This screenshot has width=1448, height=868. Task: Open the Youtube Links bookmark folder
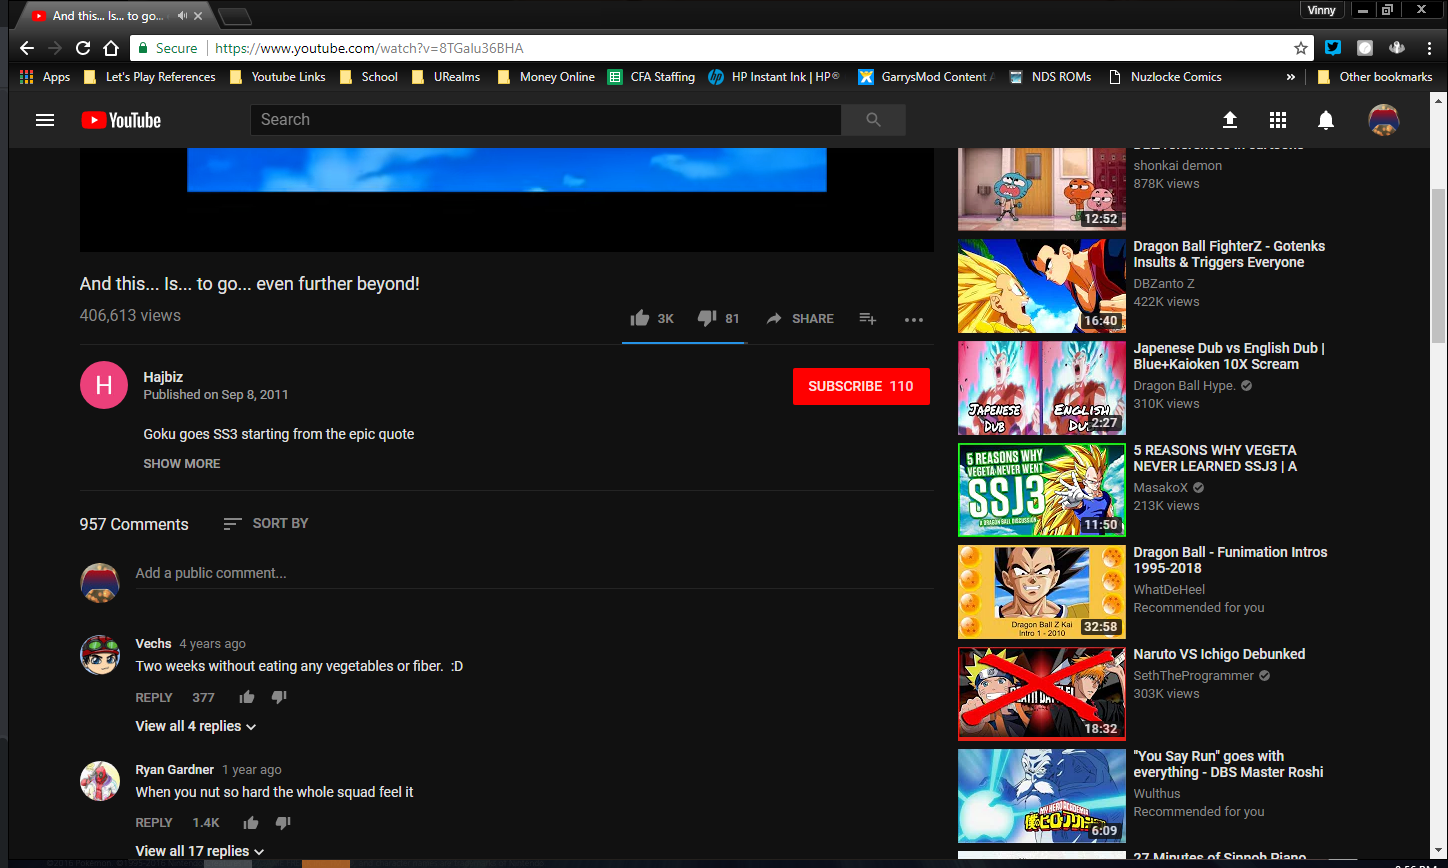point(278,77)
